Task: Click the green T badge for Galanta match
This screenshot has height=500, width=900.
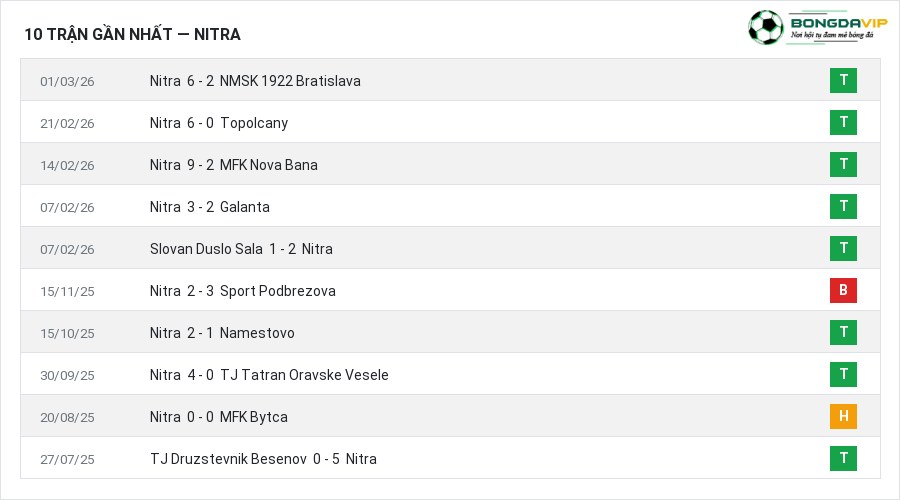Action: pyautogui.click(x=843, y=206)
